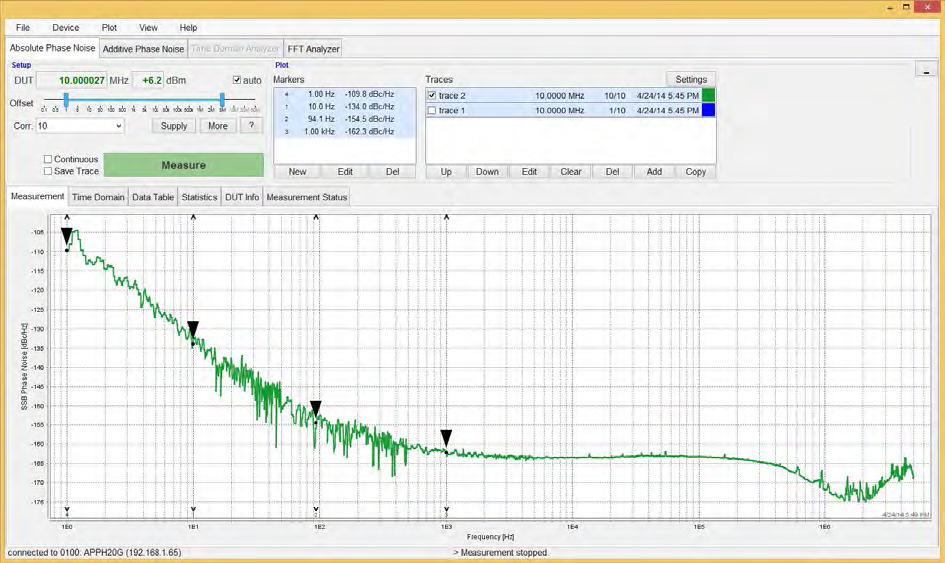Click the DUT frequency field
This screenshot has height=563, width=945.
[x=72, y=80]
